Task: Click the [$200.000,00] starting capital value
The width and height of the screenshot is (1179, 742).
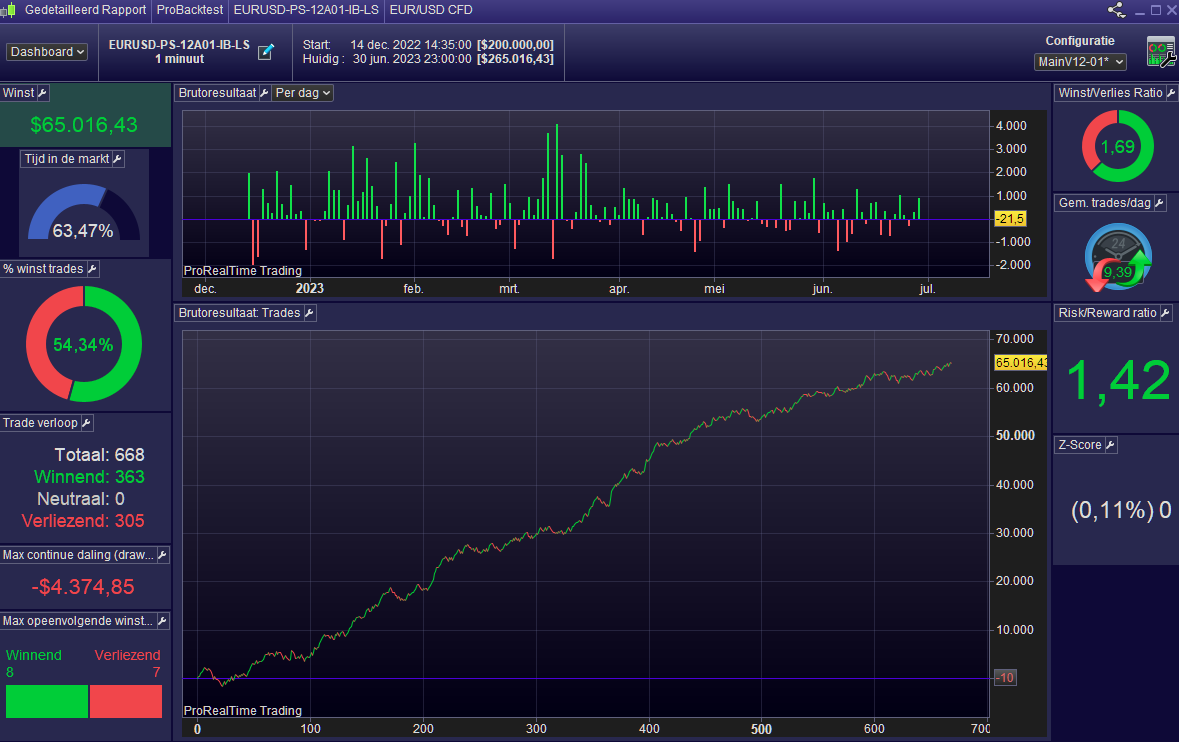Action: pos(515,45)
